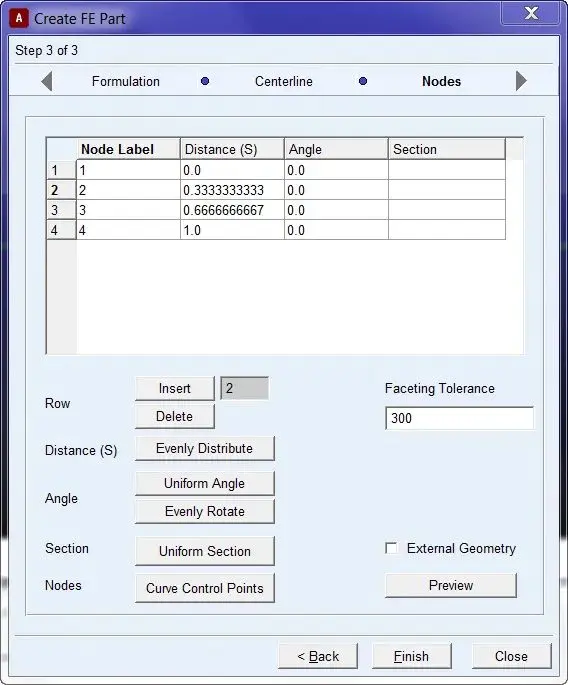Click the left arrow wizard navigation icon

(x=47, y=81)
